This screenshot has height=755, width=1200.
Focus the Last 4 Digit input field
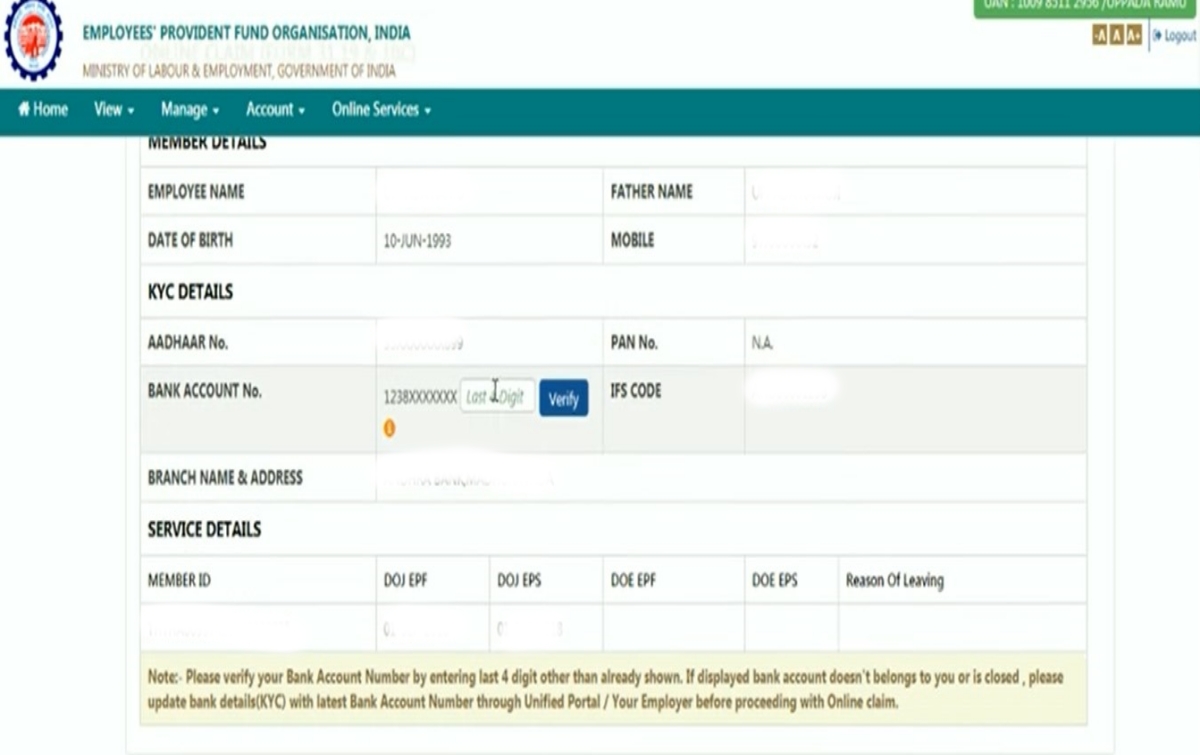tap(497, 397)
